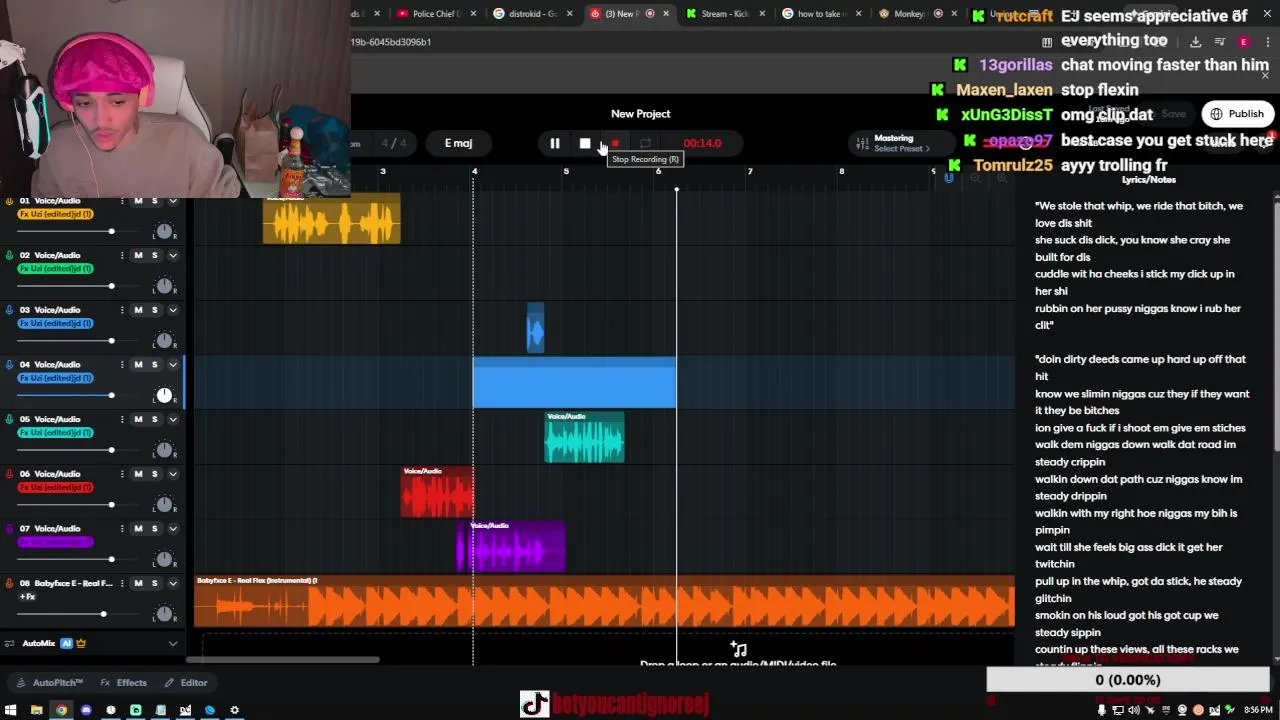Viewport: 1280px width, 720px height.
Task: Stop playback with the square stop button
Action: coord(585,143)
